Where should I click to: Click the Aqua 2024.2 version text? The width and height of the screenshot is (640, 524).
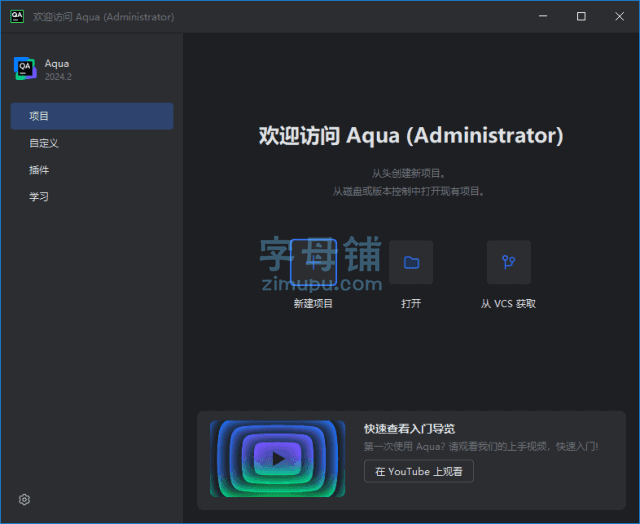point(58,77)
